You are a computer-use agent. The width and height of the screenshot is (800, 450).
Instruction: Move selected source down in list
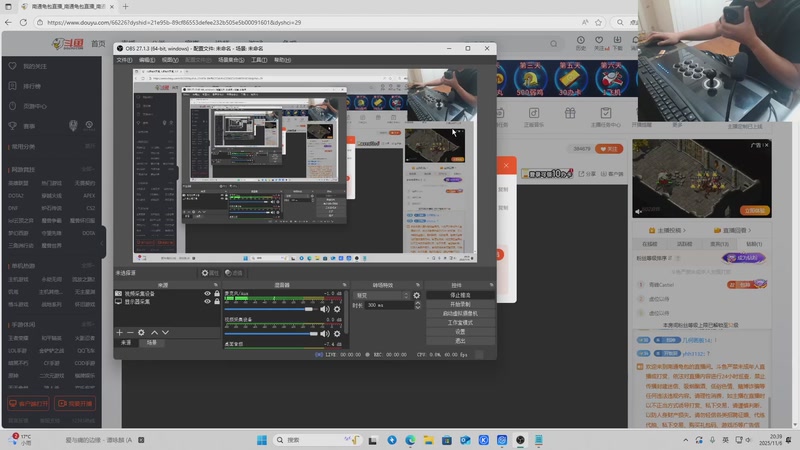click(165, 333)
